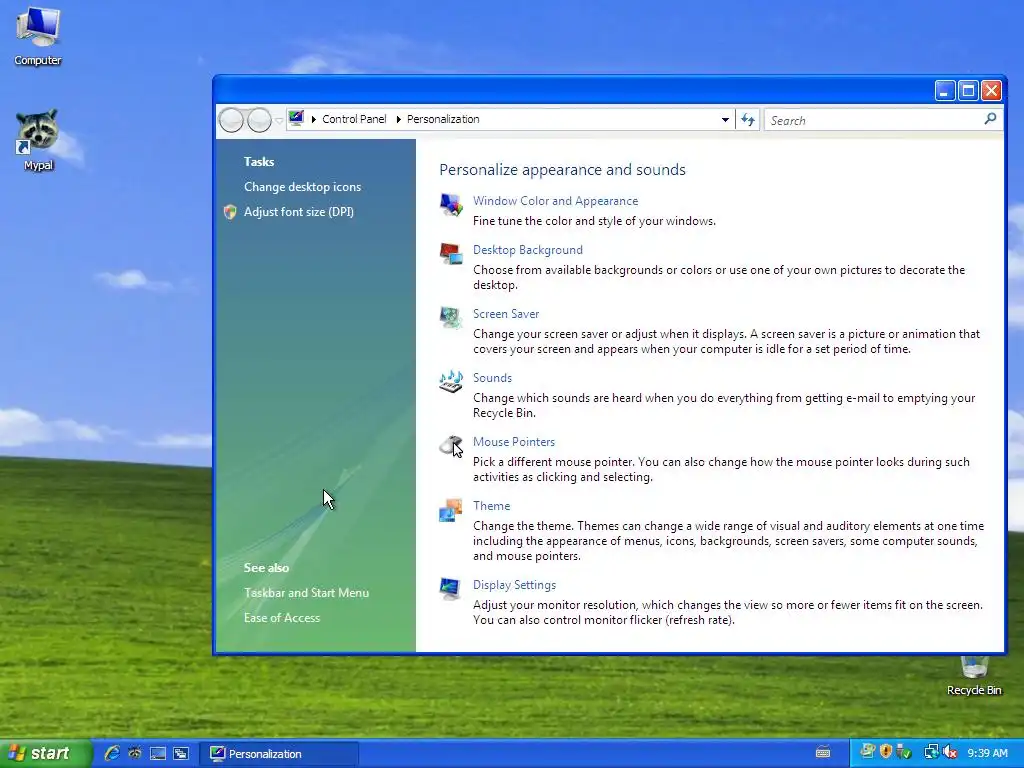Select Personalization taskbar button
1024x768 pixels.
click(279, 754)
